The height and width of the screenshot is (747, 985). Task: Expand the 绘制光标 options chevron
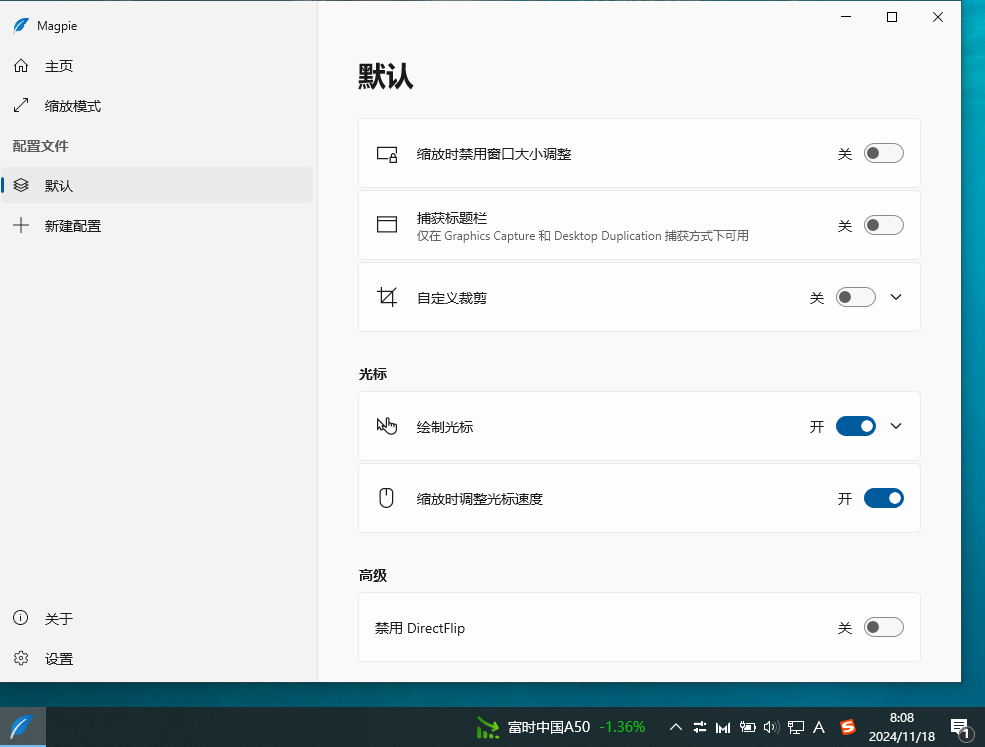[x=896, y=426]
